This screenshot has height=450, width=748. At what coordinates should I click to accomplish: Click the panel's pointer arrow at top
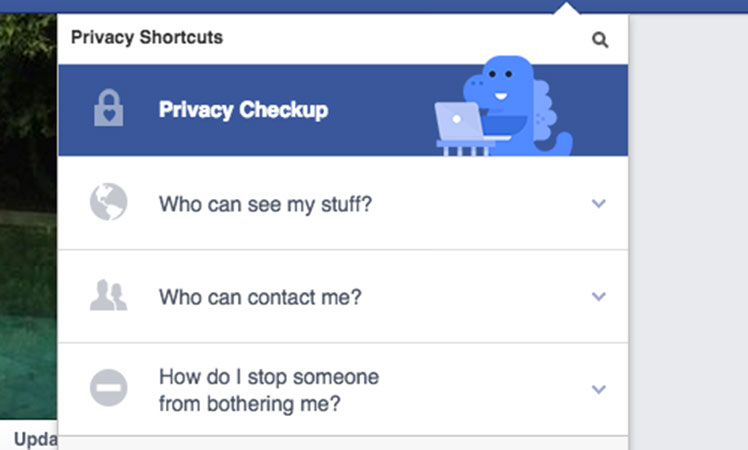coord(569,10)
